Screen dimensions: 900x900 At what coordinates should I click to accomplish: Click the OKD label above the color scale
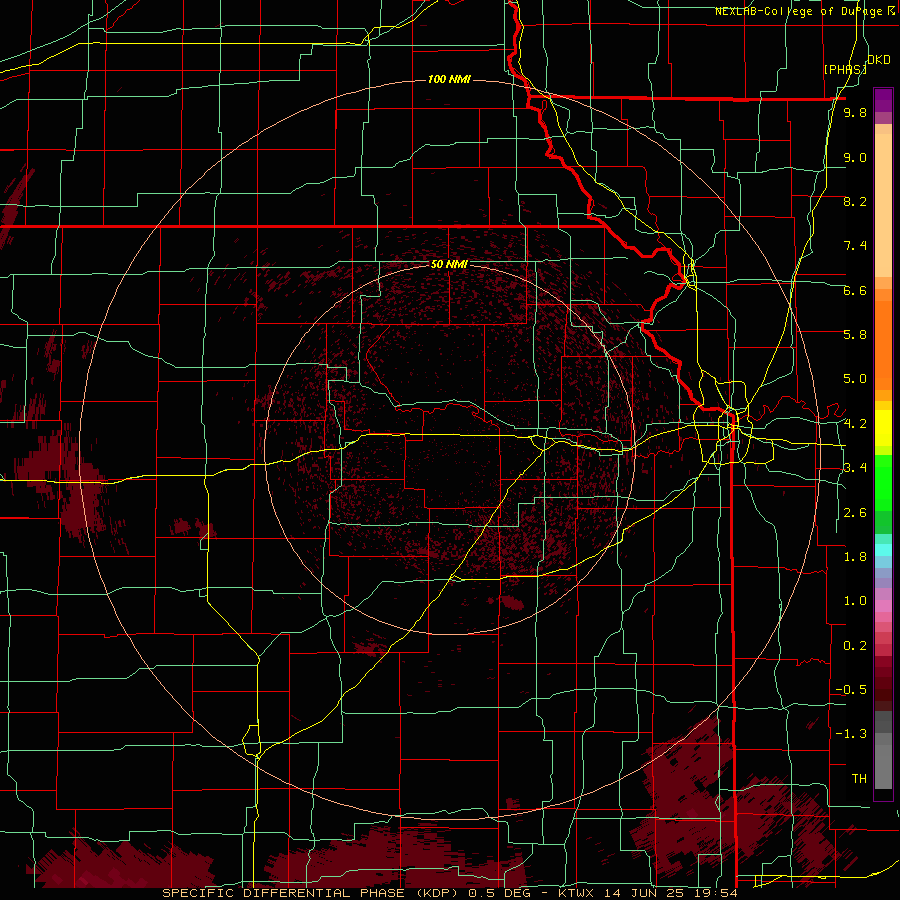[879, 60]
